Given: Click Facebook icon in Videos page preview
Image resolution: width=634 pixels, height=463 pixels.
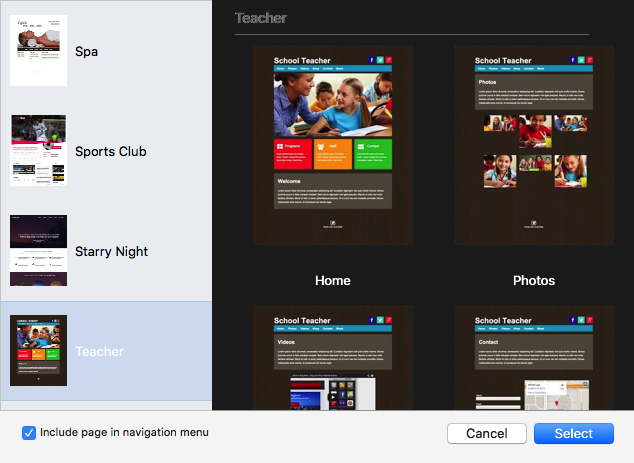Looking at the screenshot, I should [x=372, y=320].
